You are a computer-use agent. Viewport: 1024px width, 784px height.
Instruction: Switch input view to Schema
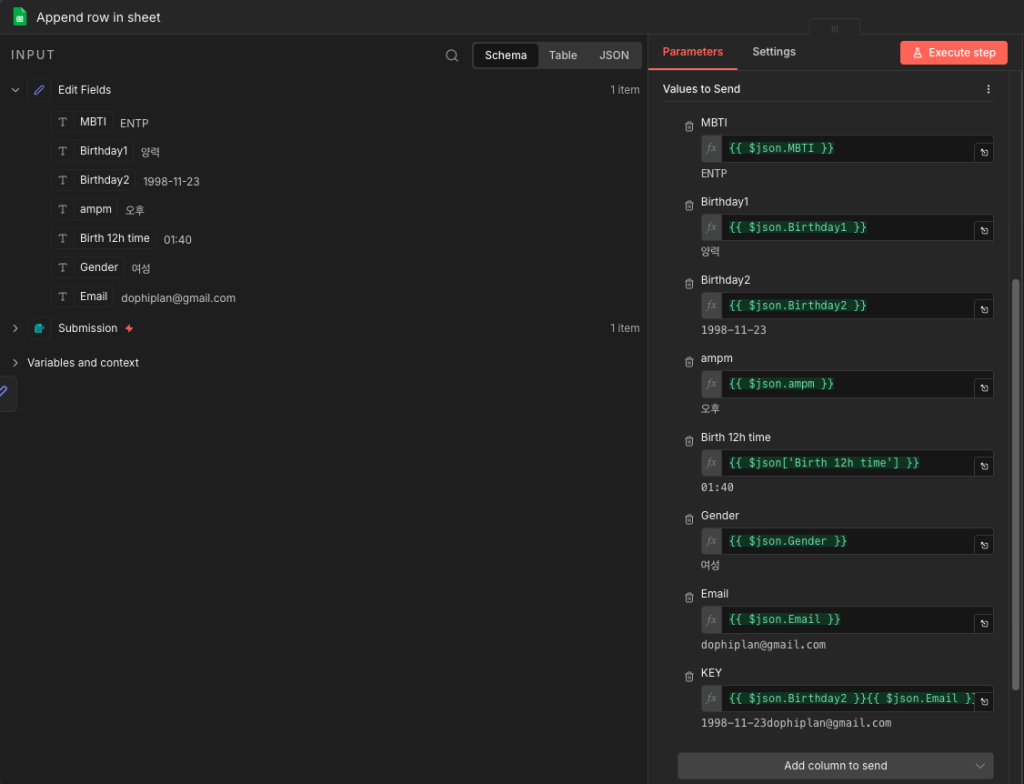(505, 56)
